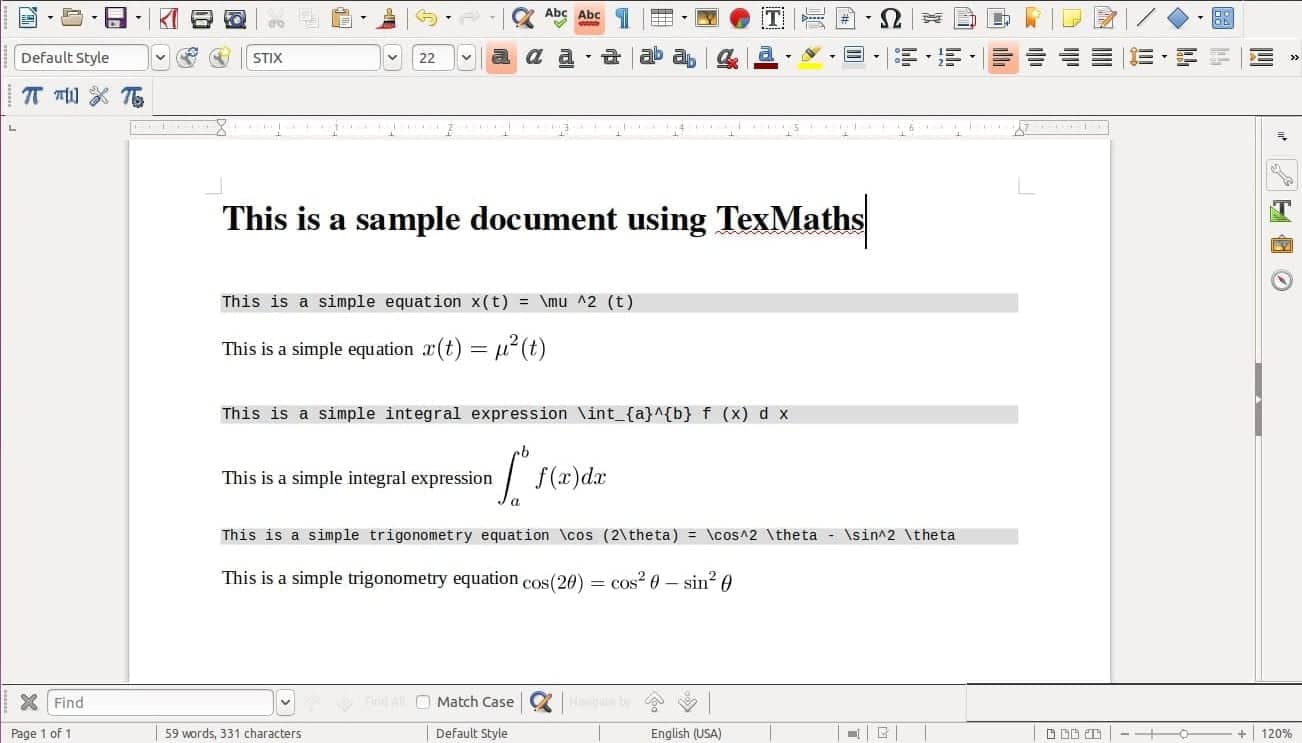Insert special character Omega symbol
Screen dimensions: 1302x743
(x=890, y=18)
